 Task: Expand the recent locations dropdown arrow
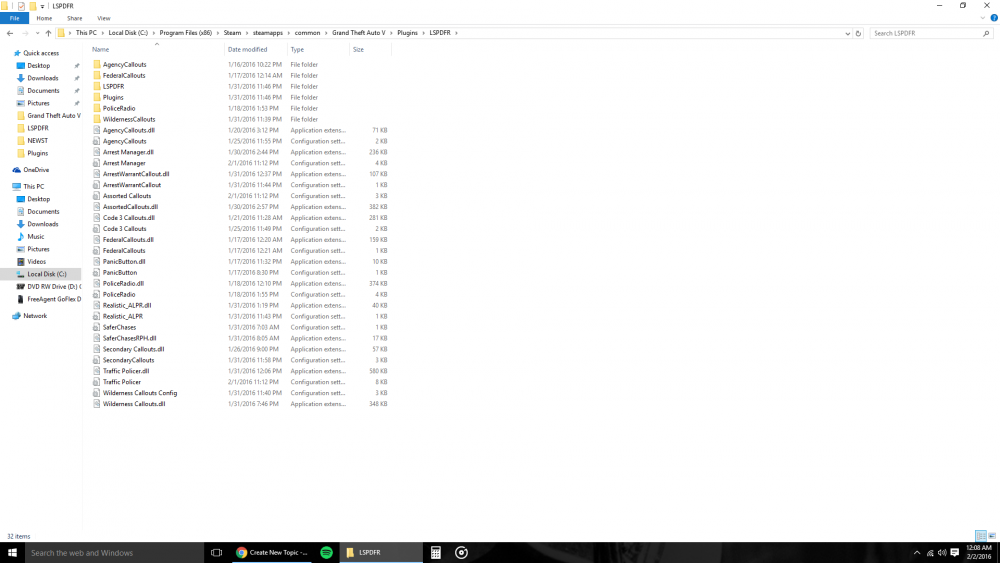pos(38,33)
